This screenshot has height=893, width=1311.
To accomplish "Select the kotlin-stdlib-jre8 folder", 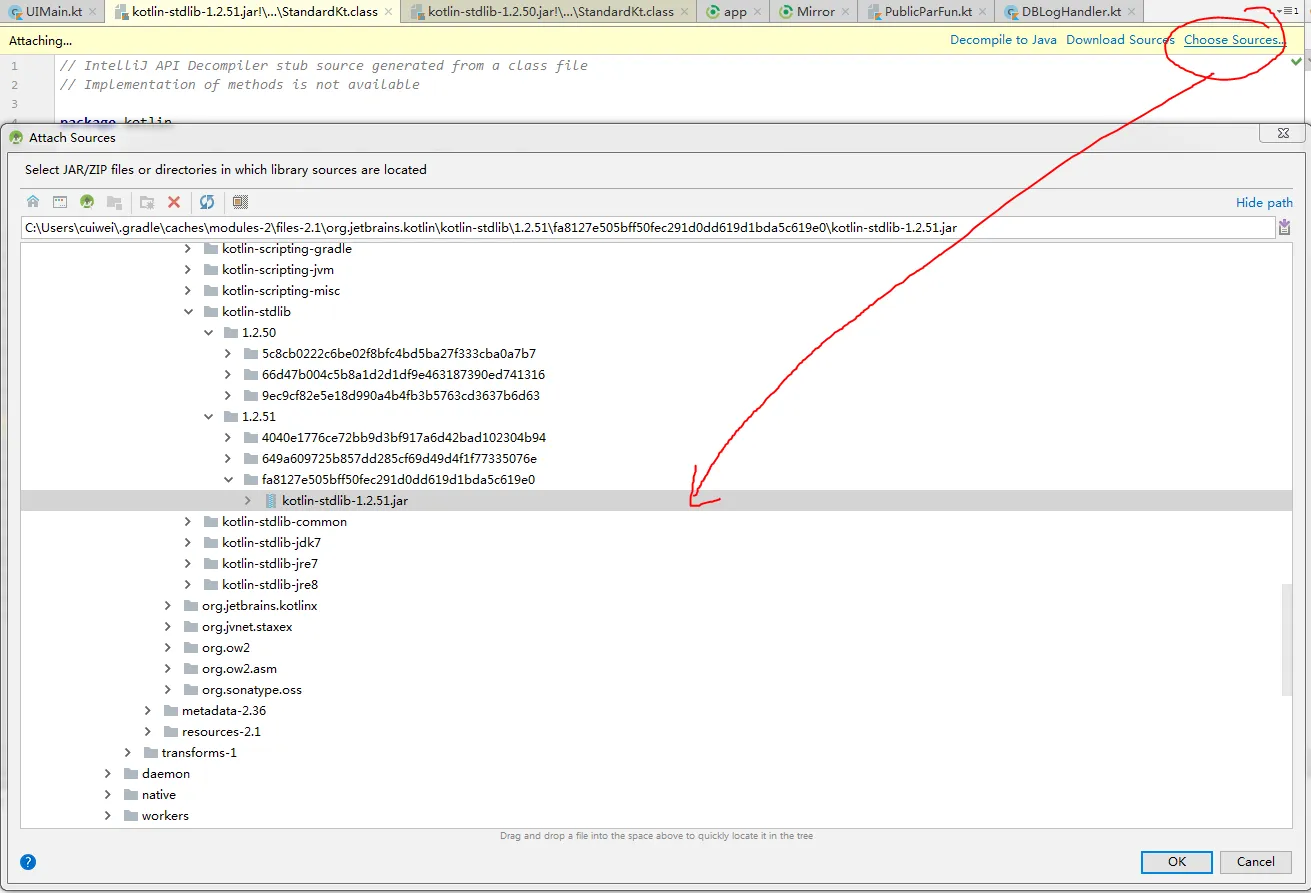I will click(270, 584).
